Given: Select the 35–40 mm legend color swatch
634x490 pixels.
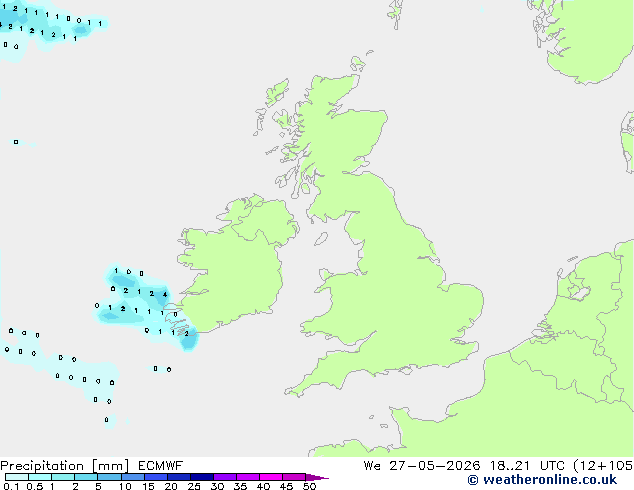Looking at the screenshot, I should [x=248, y=477].
